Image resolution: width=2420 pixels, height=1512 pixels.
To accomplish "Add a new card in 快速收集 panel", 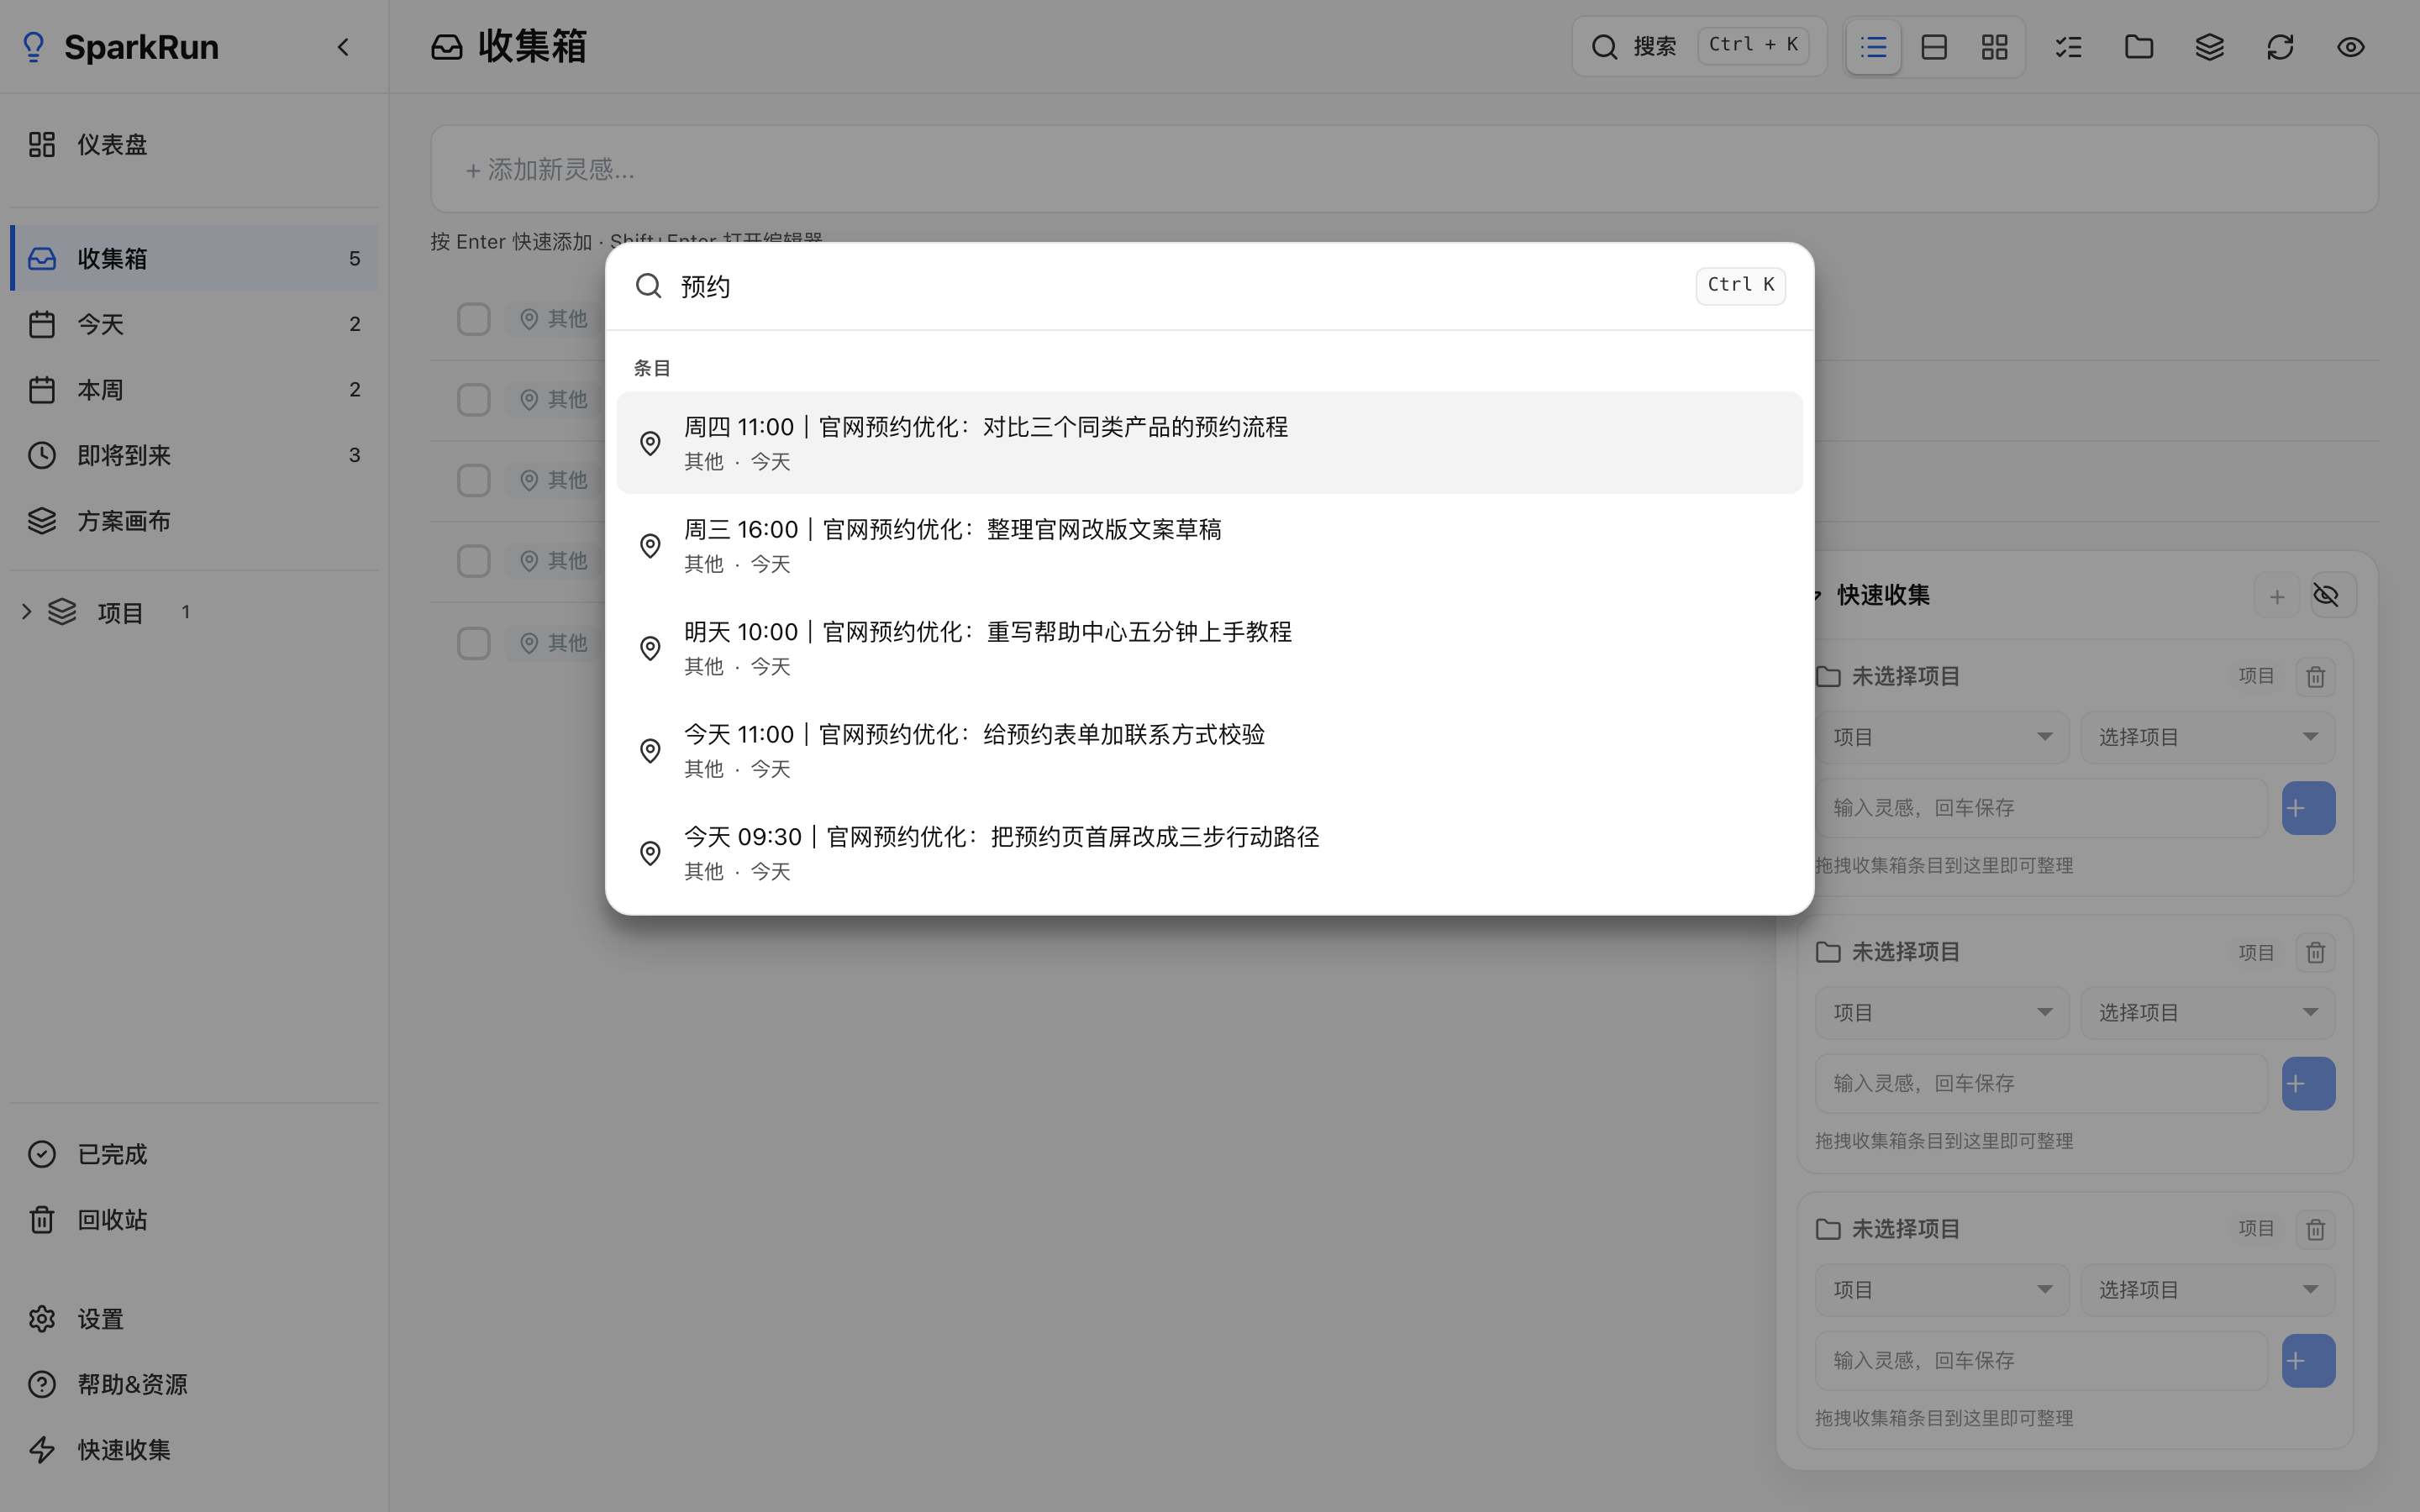I will 2277,597.
